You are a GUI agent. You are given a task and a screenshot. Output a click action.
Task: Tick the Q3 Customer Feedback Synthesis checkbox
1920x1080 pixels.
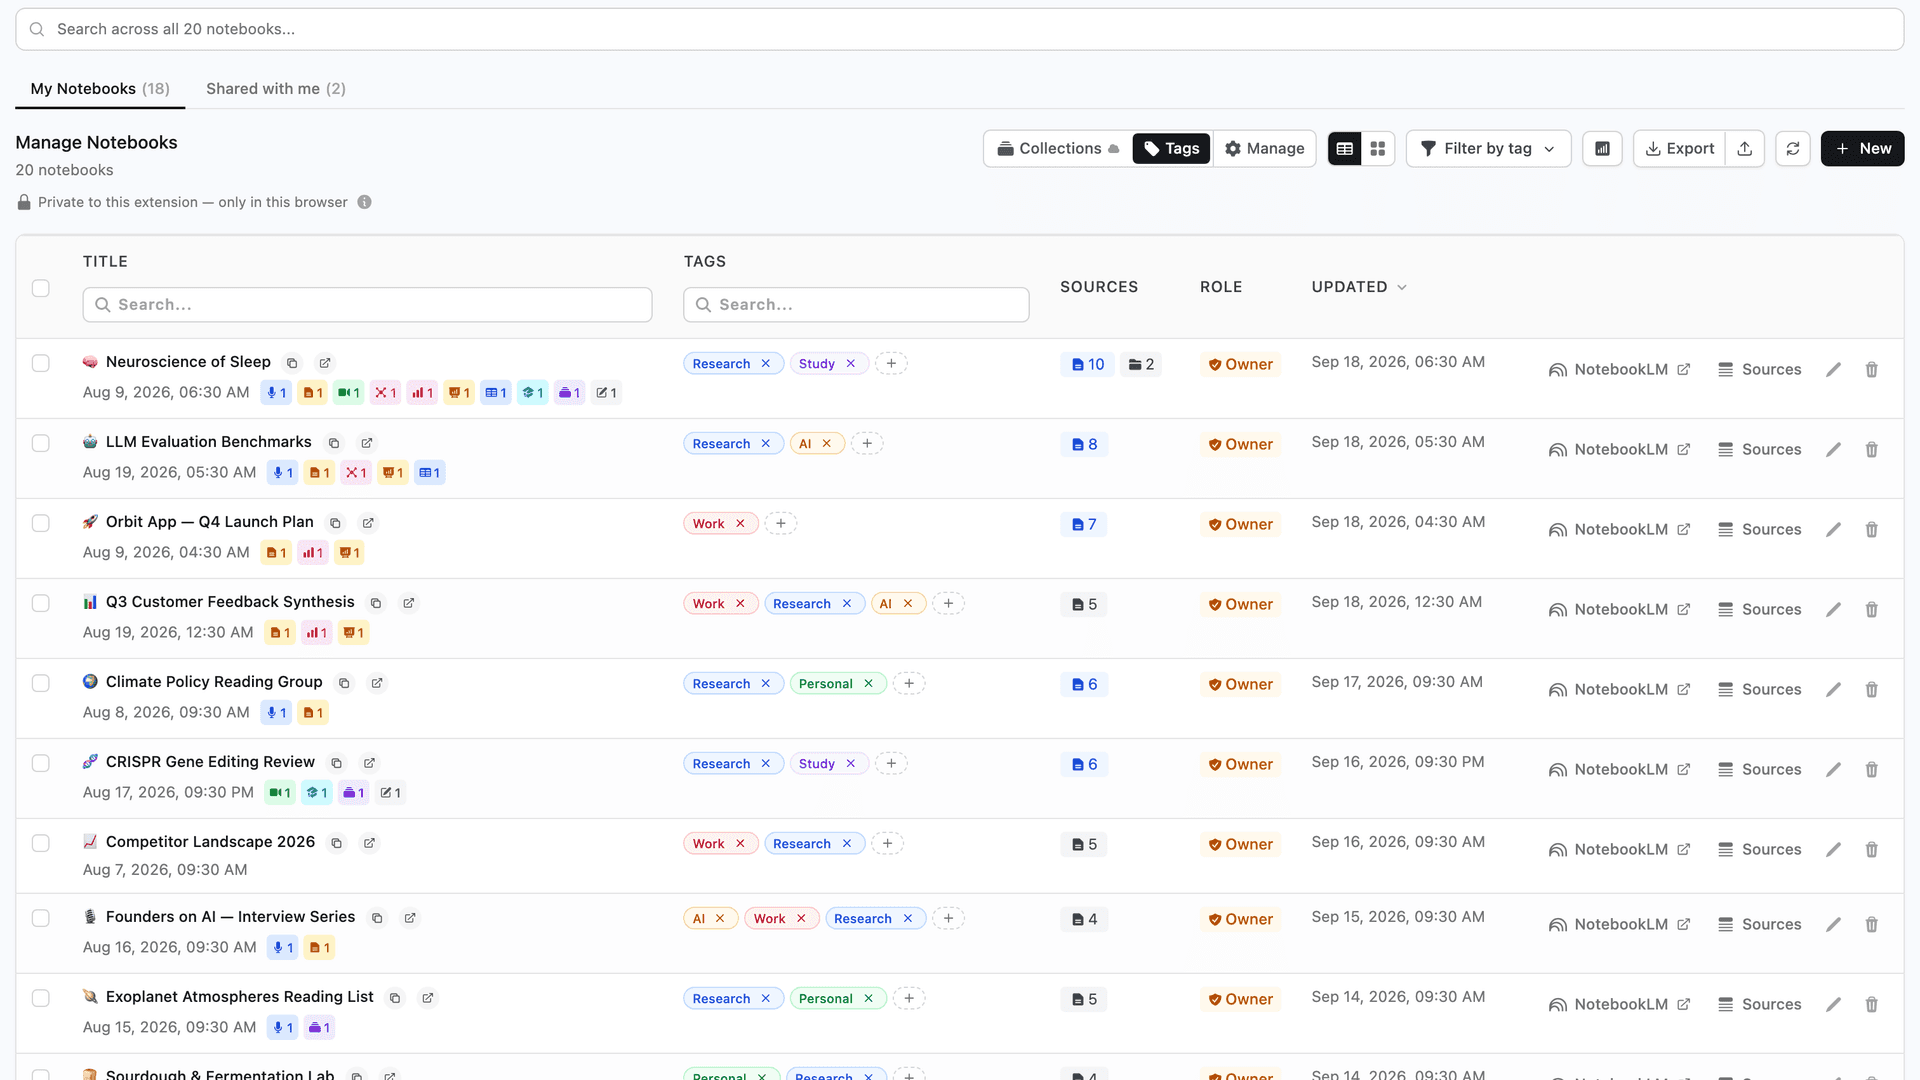(x=41, y=603)
